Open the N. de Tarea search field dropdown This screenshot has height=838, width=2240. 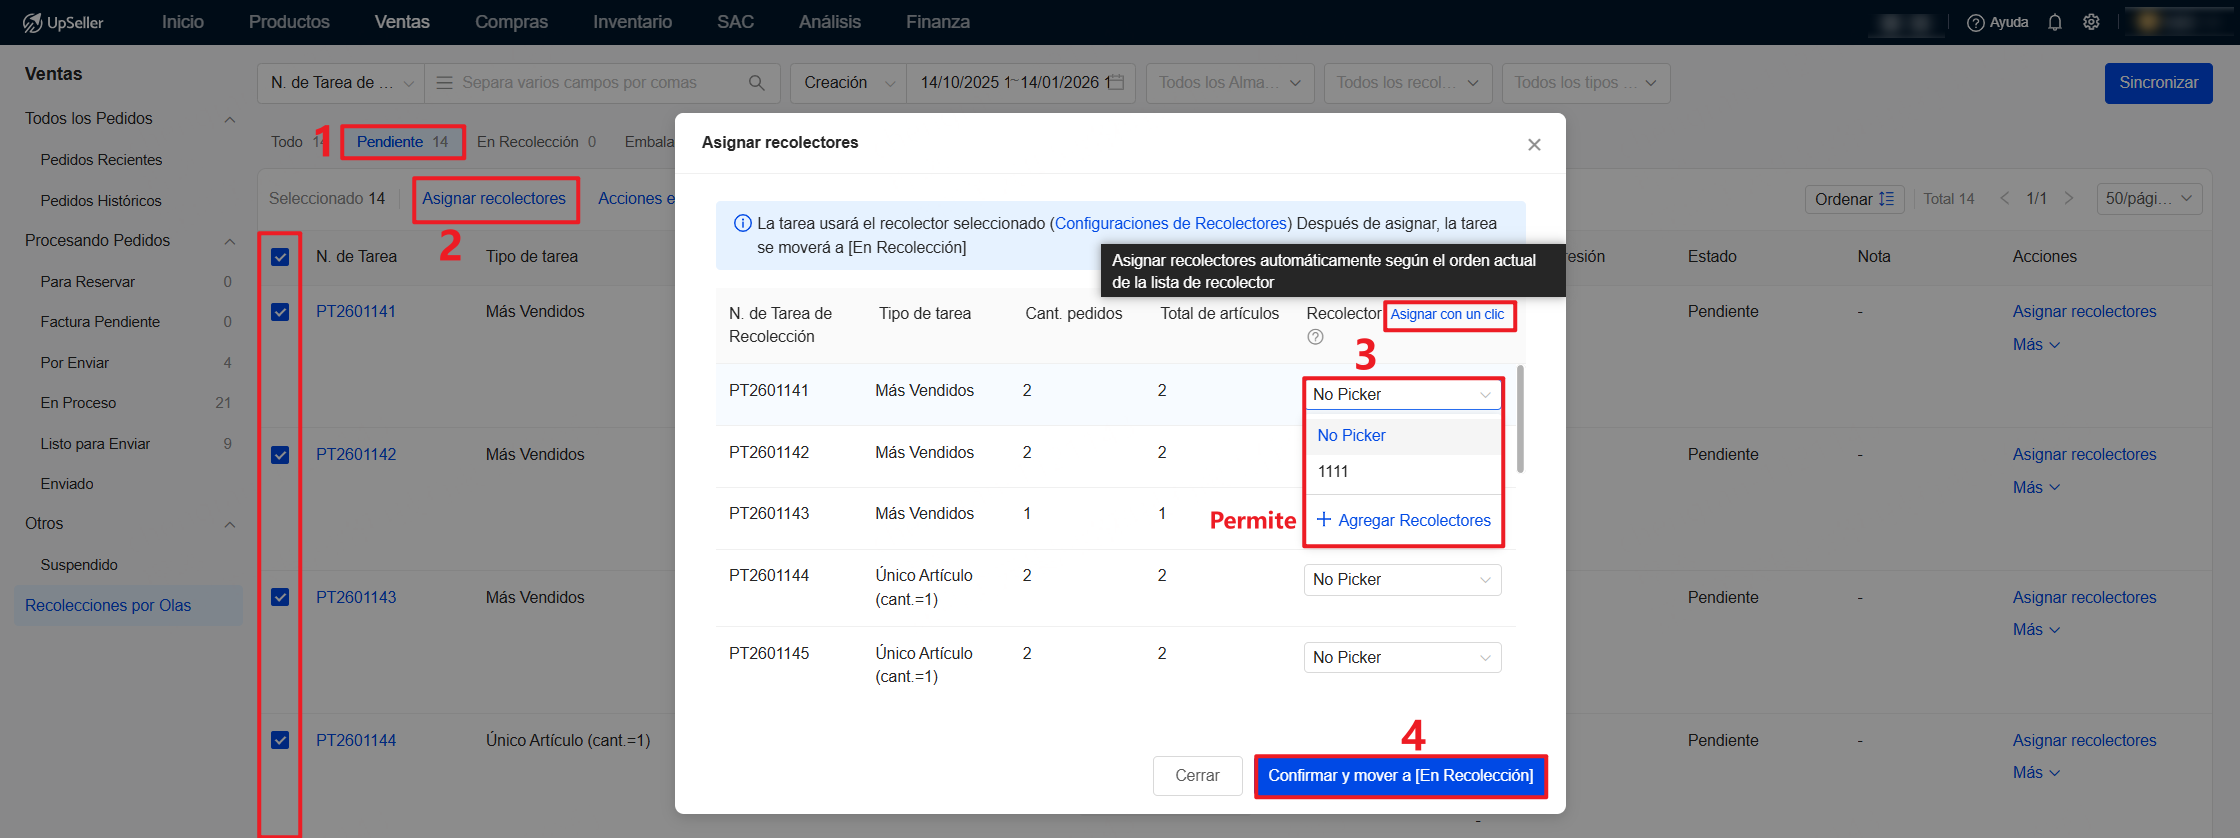(x=341, y=83)
